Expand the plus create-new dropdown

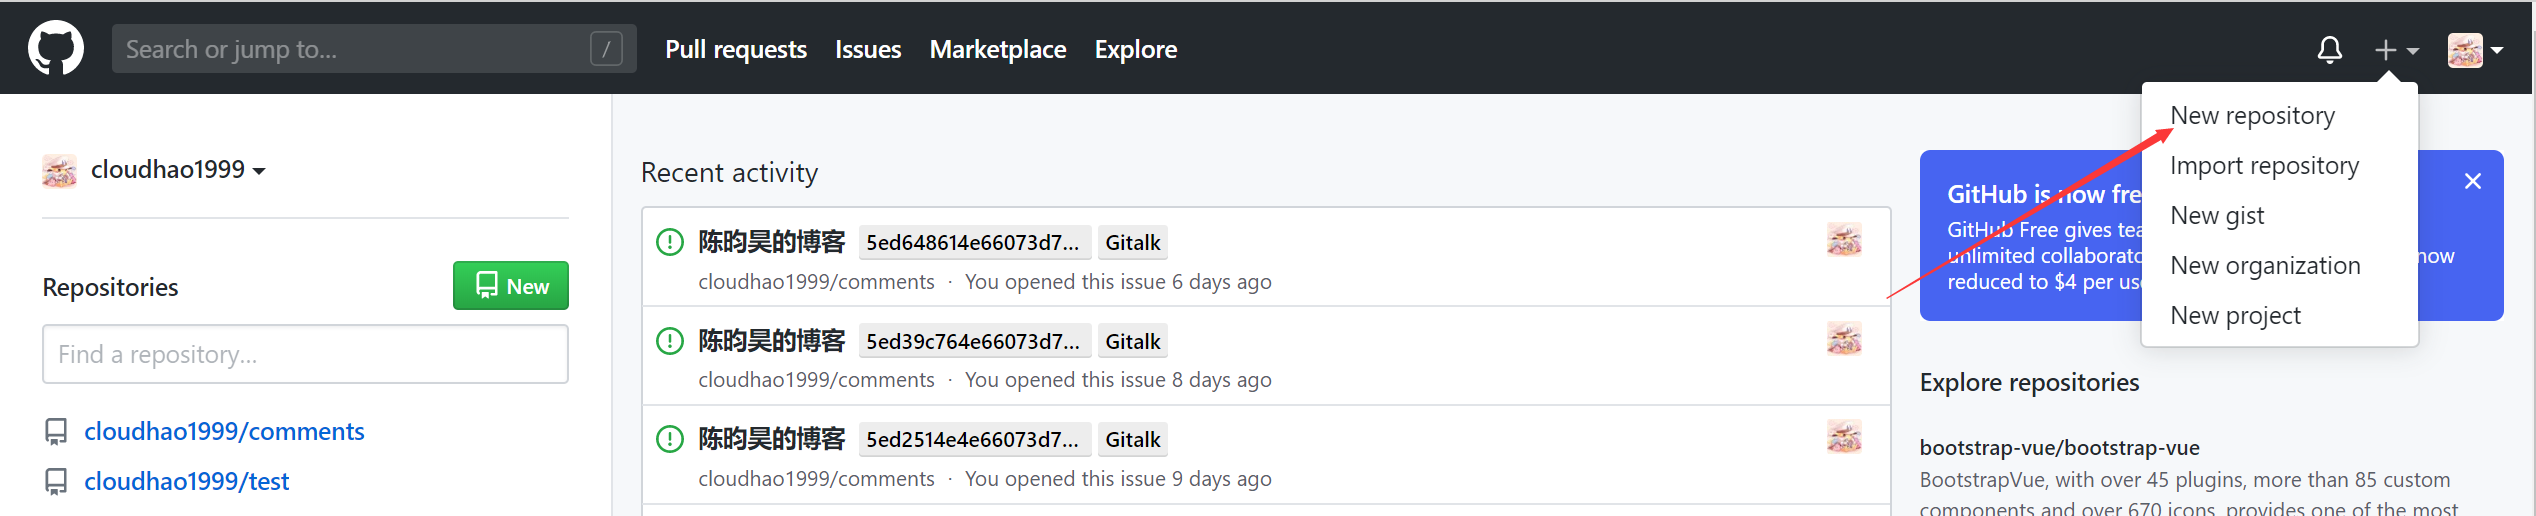(2396, 49)
